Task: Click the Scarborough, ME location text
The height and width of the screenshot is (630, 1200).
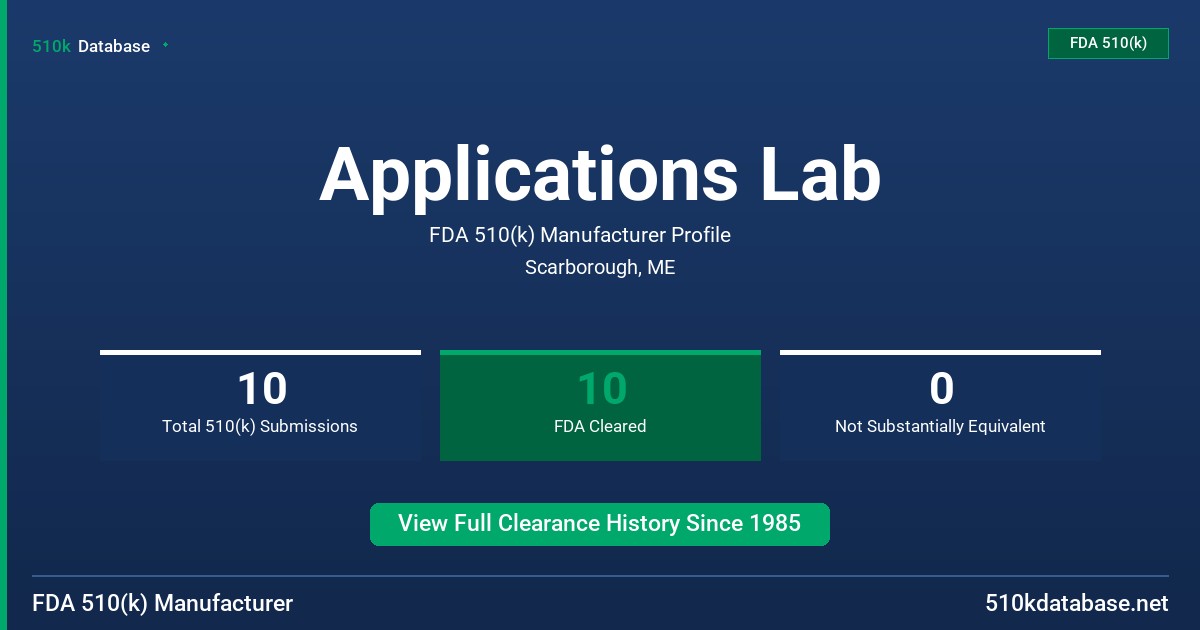Action: point(600,268)
